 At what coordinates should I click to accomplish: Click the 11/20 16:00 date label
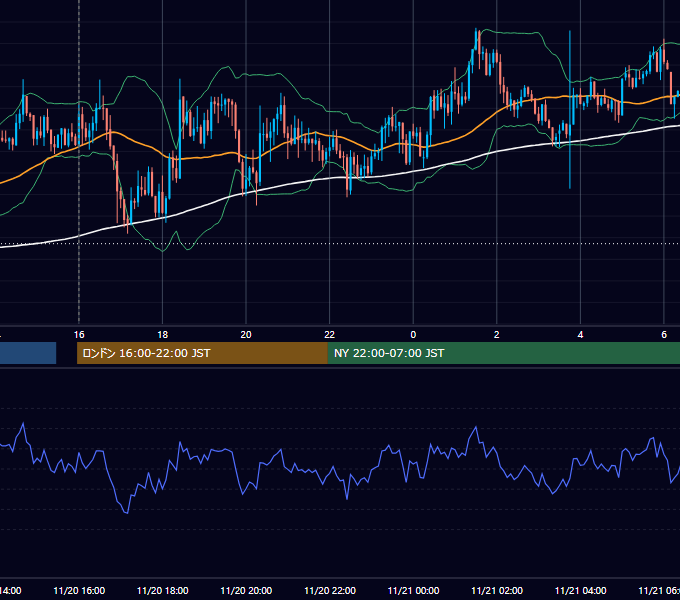pos(79,591)
